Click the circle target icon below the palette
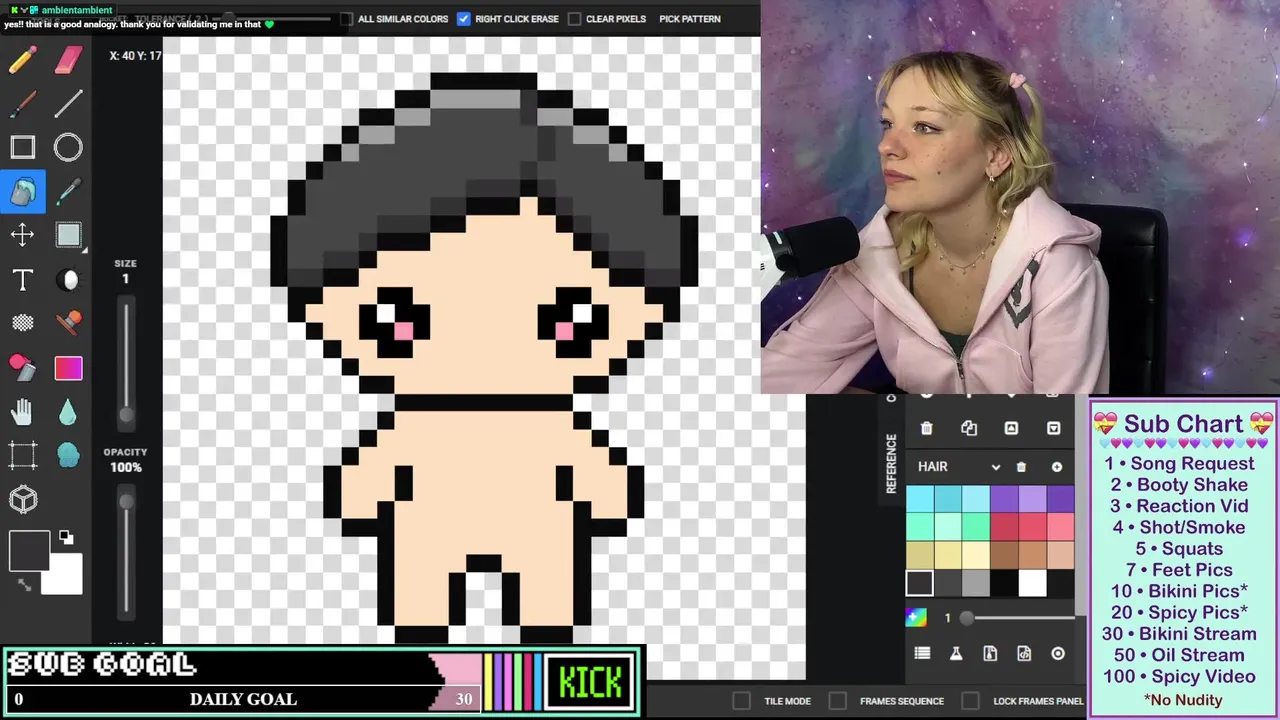 pos(1058,654)
